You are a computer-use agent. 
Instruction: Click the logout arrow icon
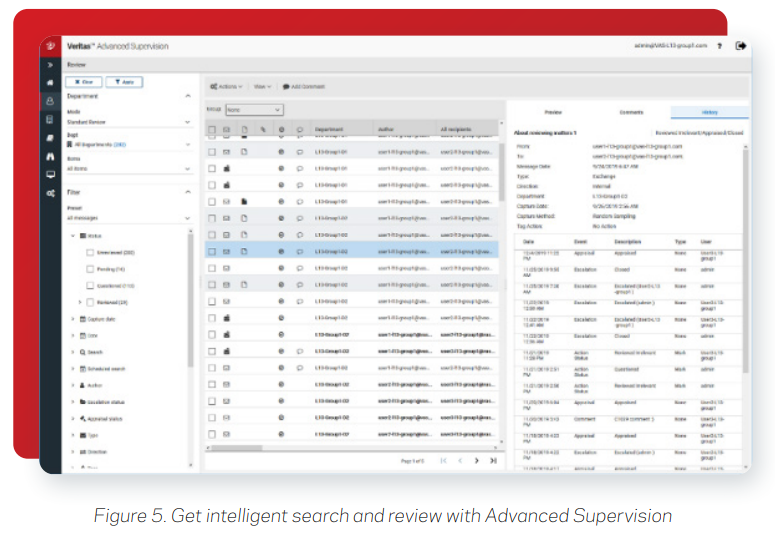click(x=740, y=46)
